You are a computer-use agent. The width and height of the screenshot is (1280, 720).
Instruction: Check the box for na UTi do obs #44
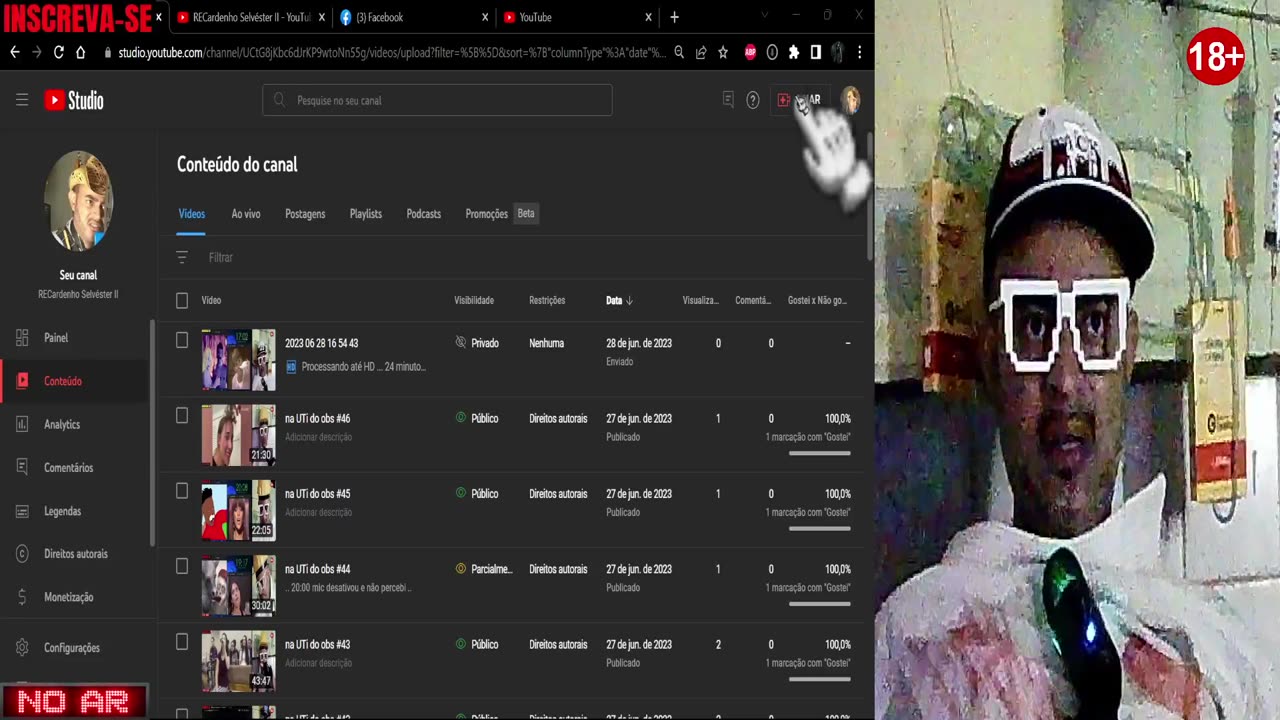coord(182,566)
